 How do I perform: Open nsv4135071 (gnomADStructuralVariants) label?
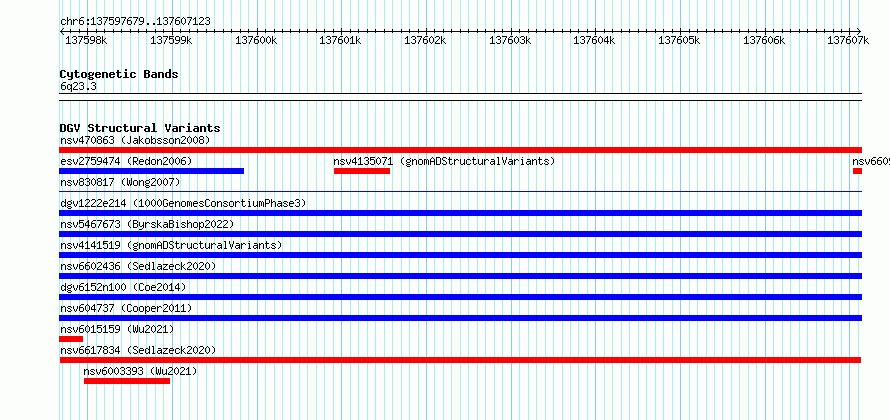pyautogui.click(x=444, y=161)
